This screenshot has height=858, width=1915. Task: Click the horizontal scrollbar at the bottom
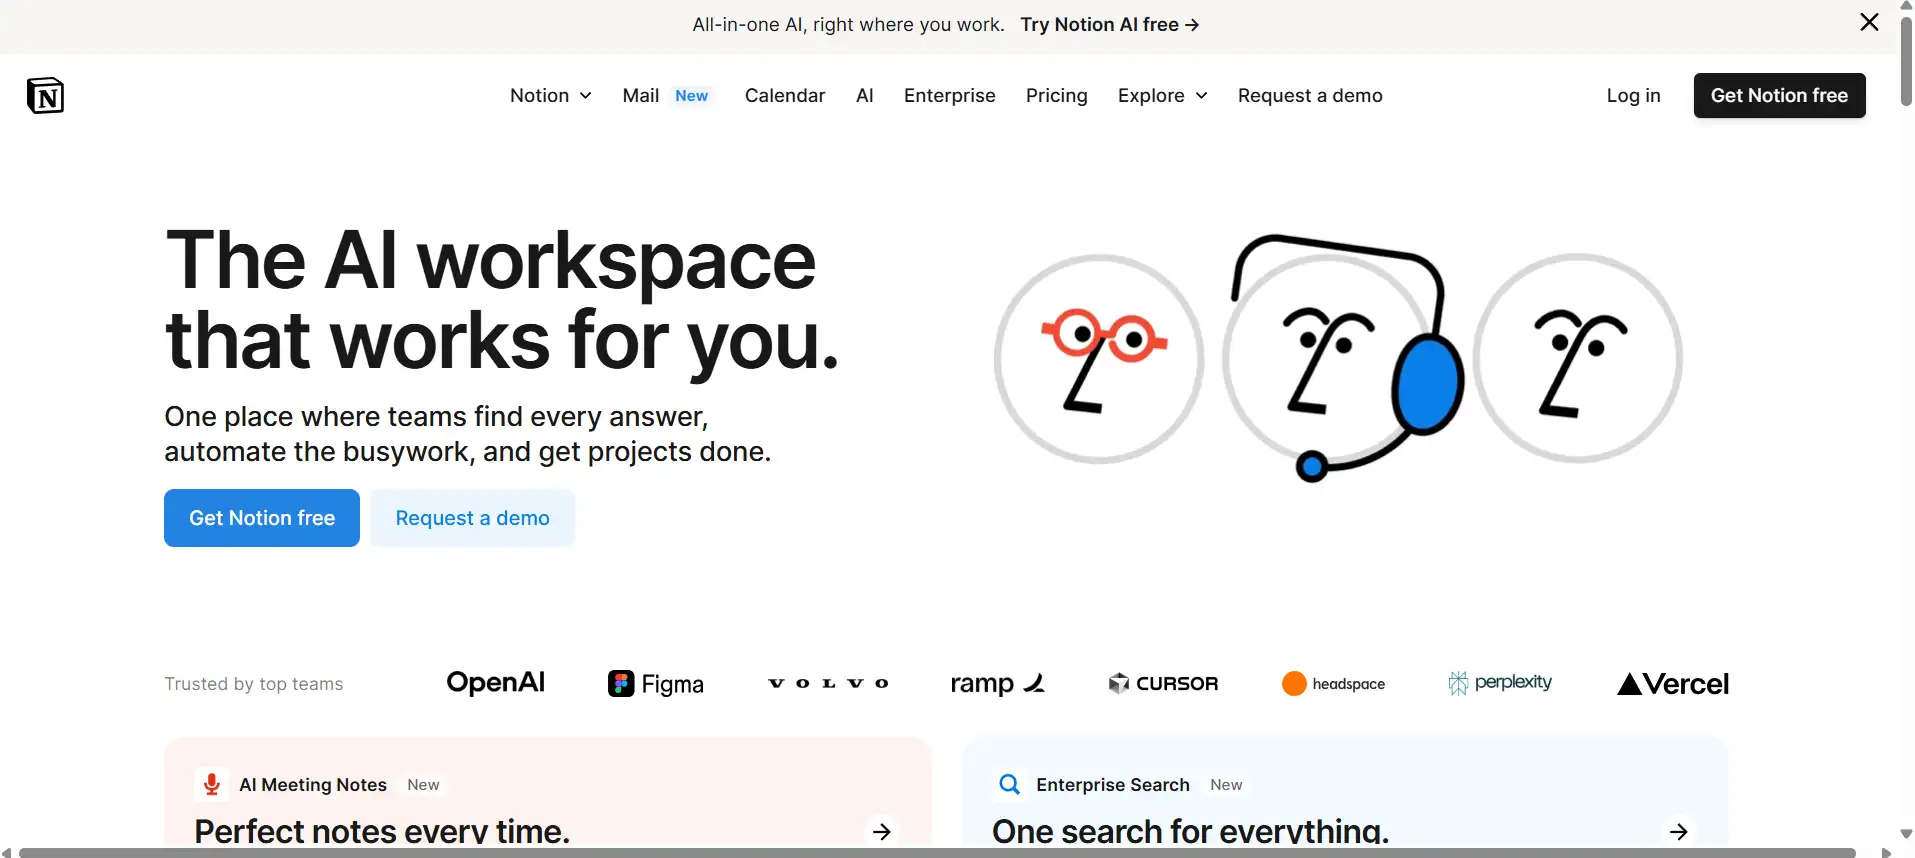coord(936,853)
